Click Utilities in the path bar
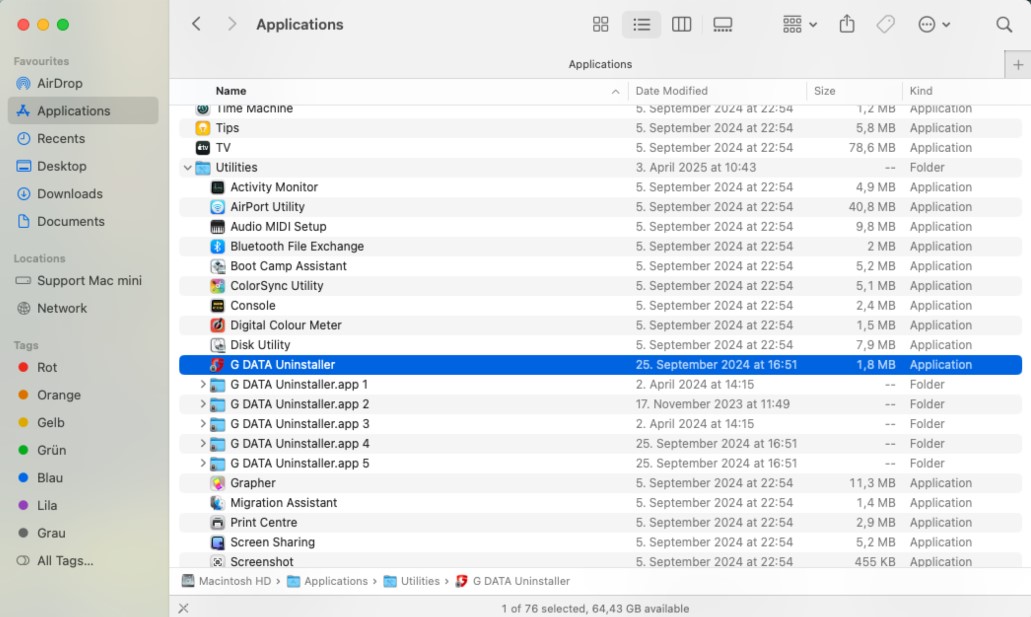Image resolution: width=1031 pixels, height=617 pixels. 412,581
